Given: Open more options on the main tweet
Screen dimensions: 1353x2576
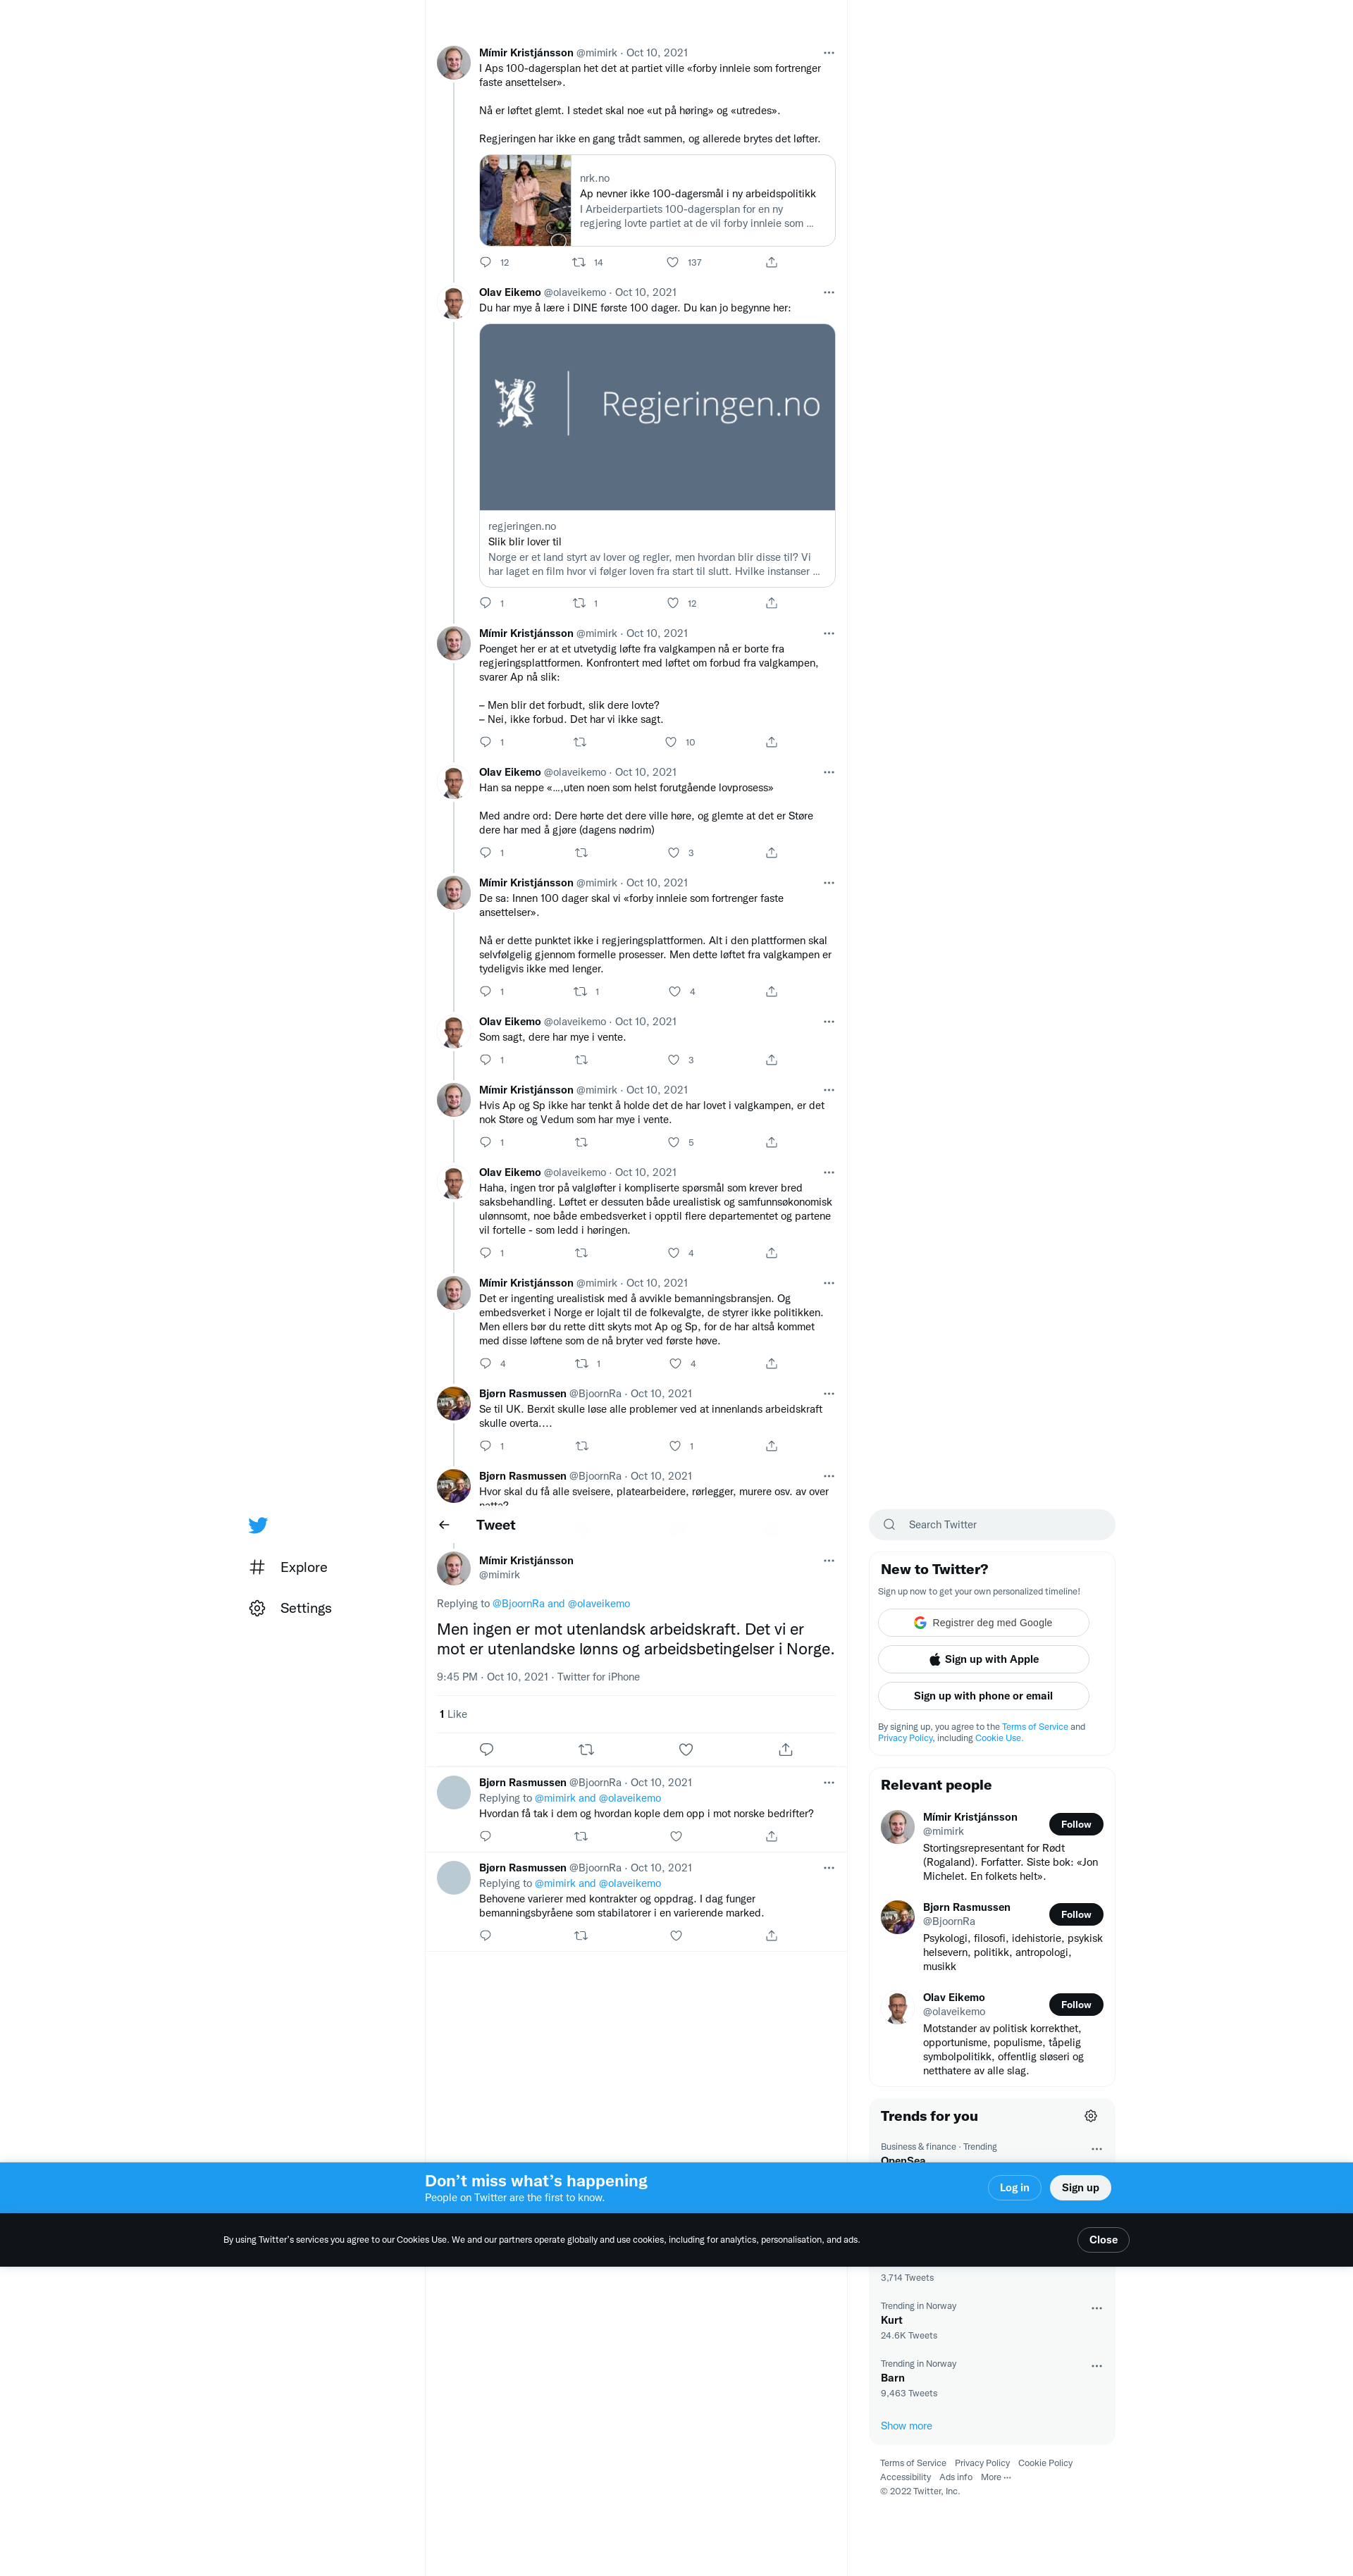Looking at the screenshot, I should coord(829,1560).
